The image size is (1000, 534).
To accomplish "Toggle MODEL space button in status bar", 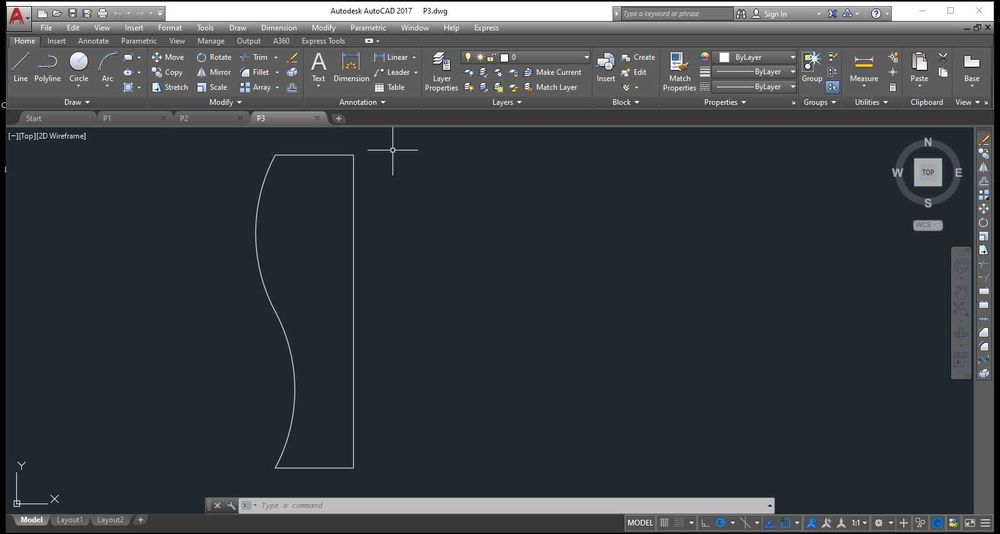I will pyautogui.click(x=640, y=523).
